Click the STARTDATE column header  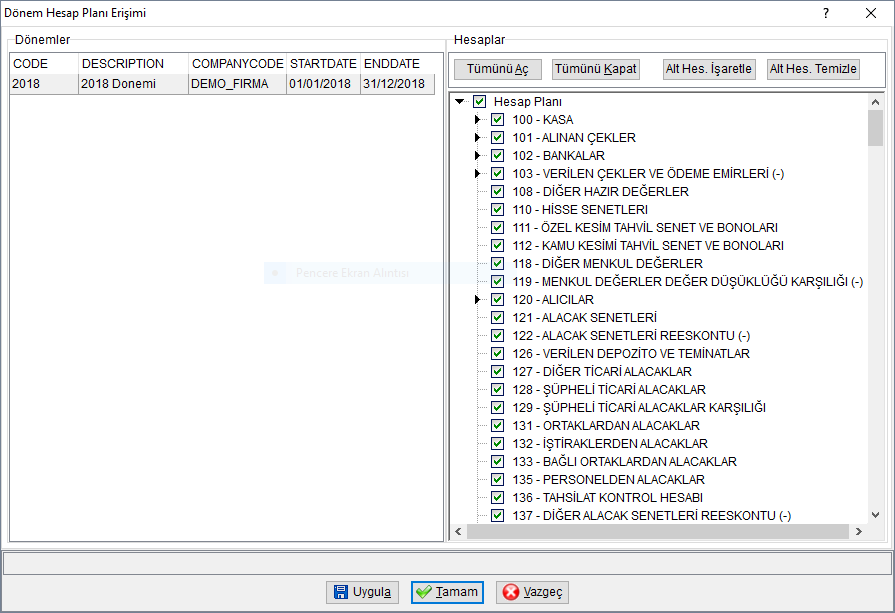(323, 64)
